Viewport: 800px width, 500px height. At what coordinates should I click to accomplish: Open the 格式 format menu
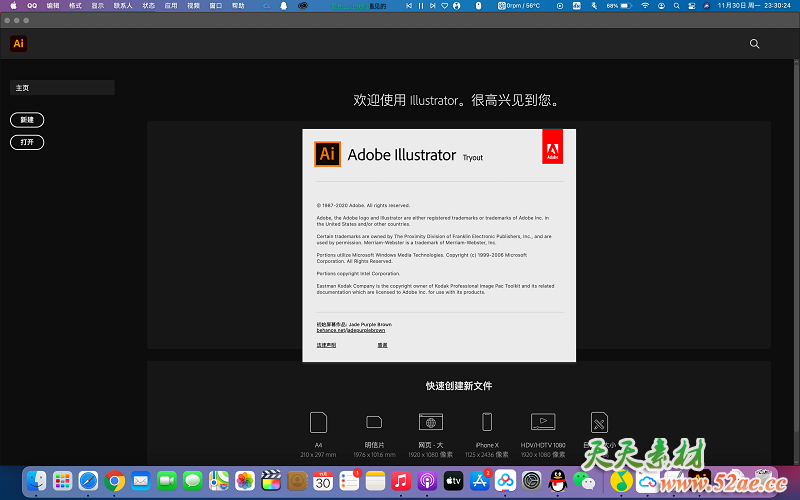click(75, 6)
